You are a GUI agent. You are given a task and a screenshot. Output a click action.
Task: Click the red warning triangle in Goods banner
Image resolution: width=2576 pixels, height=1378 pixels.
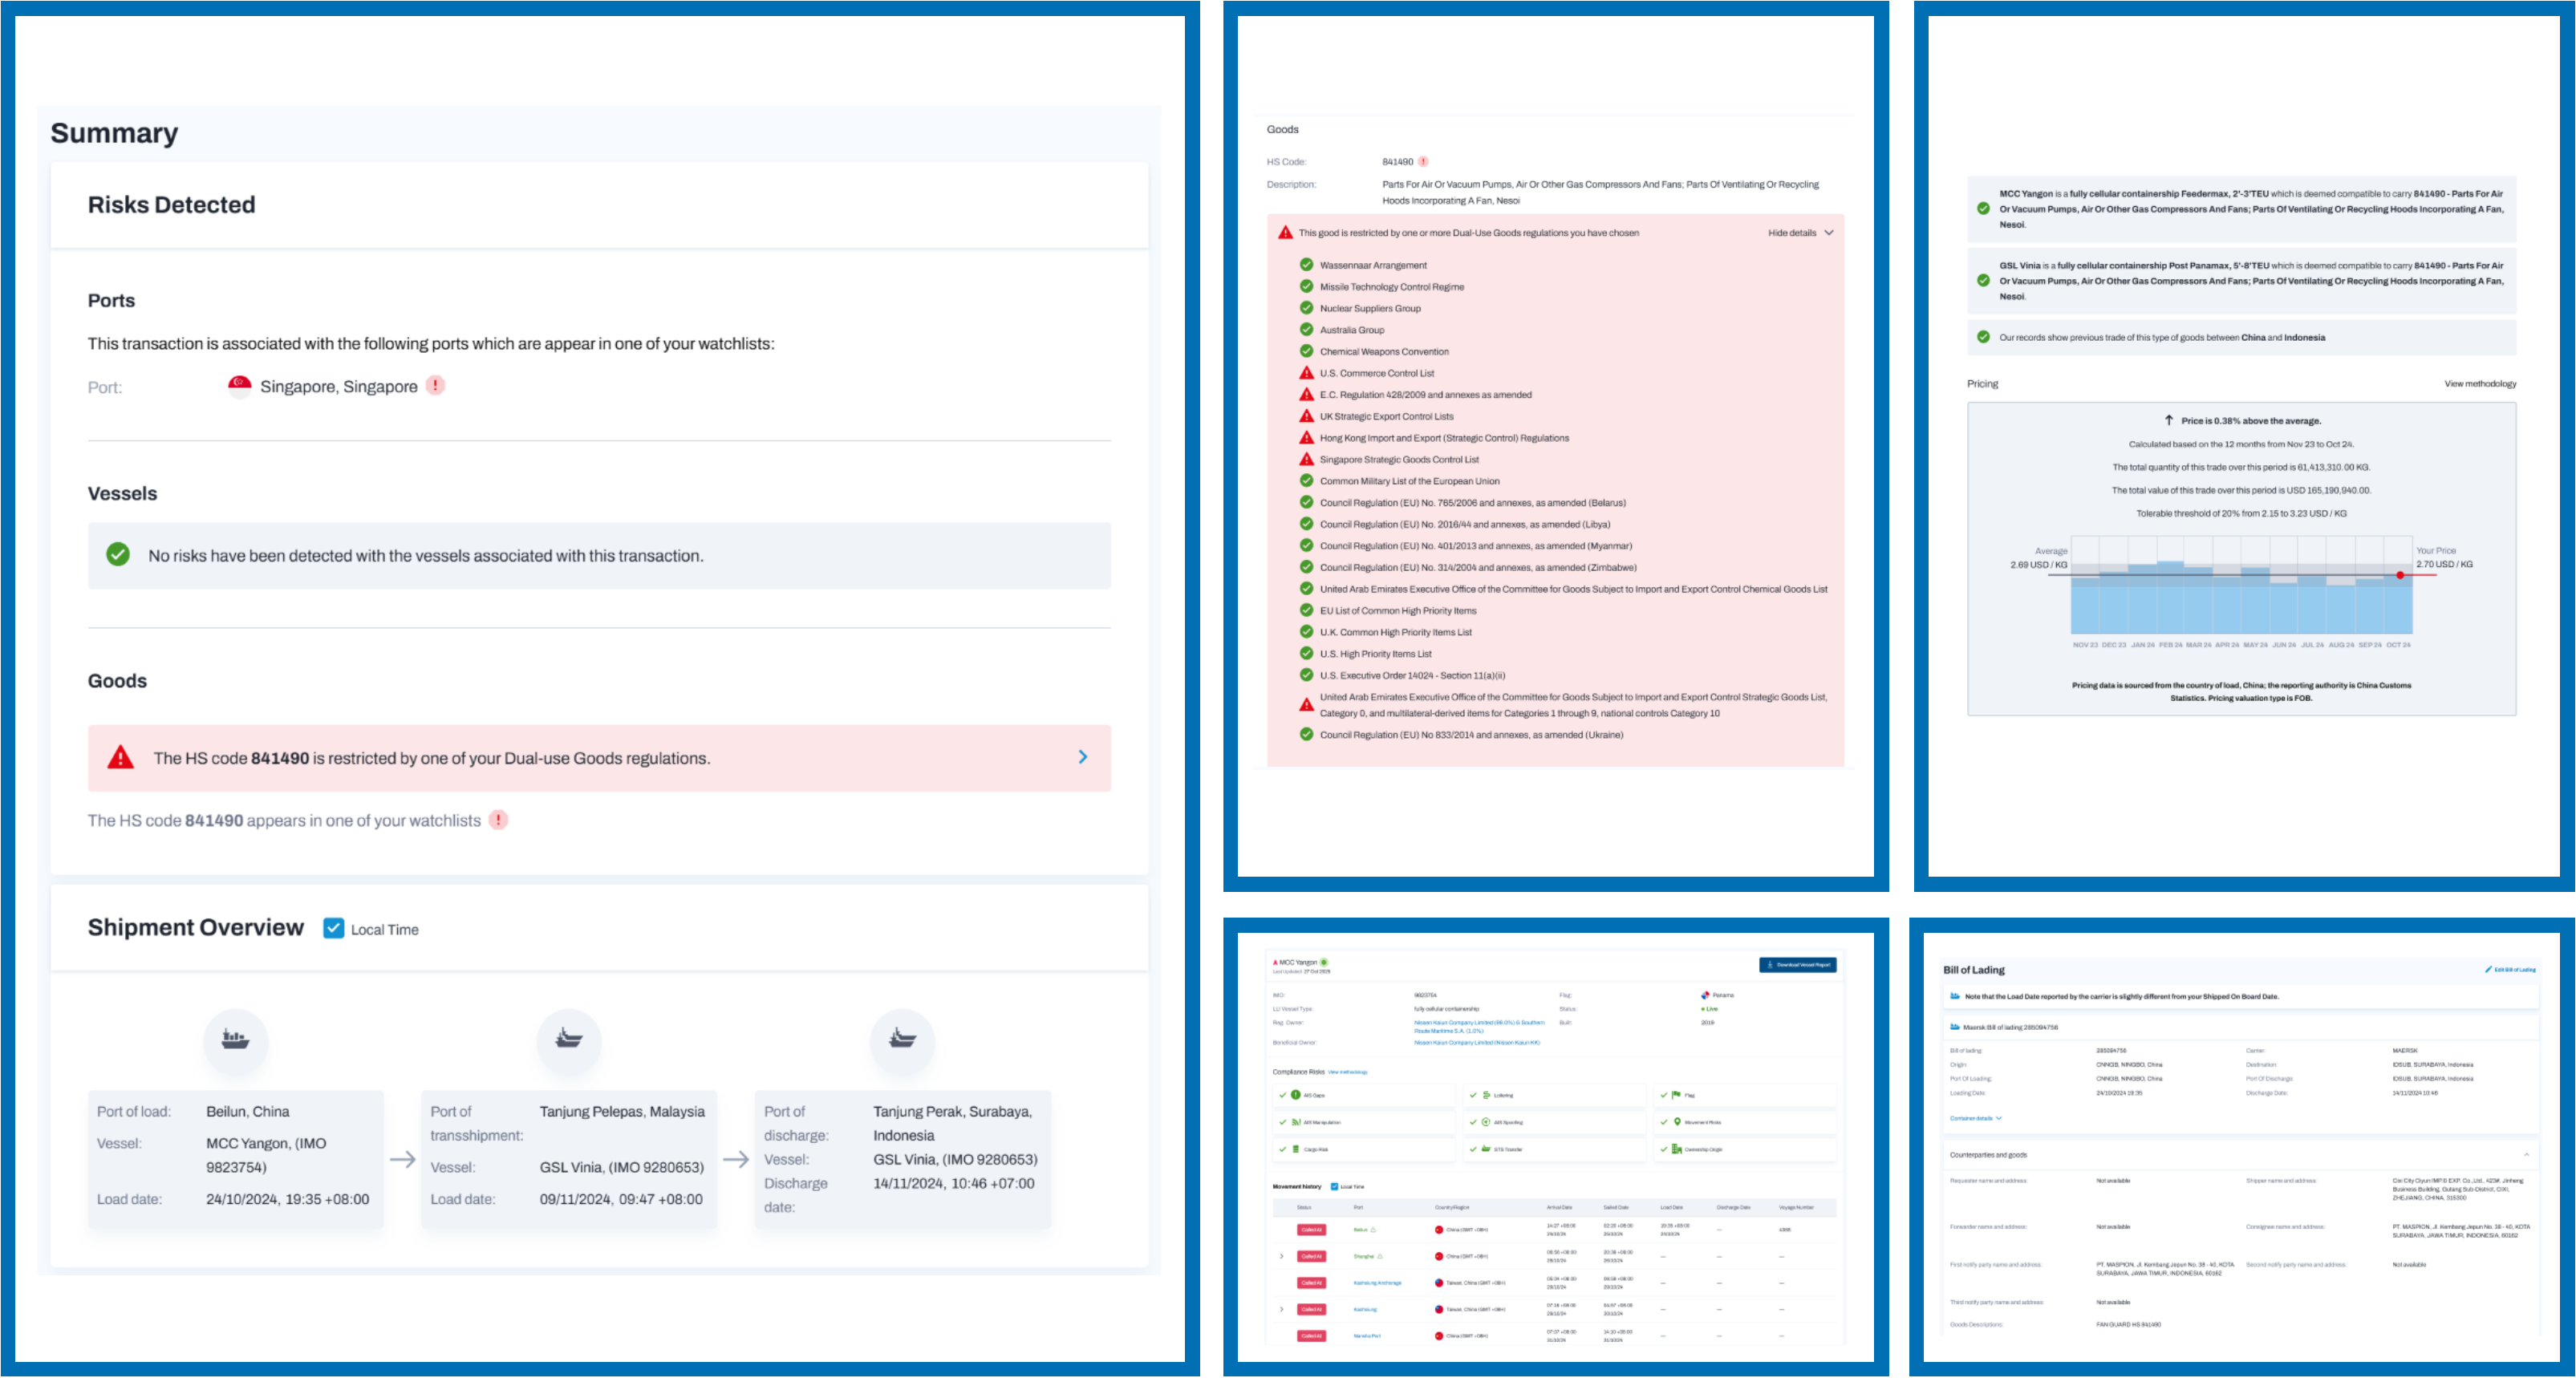[121, 758]
